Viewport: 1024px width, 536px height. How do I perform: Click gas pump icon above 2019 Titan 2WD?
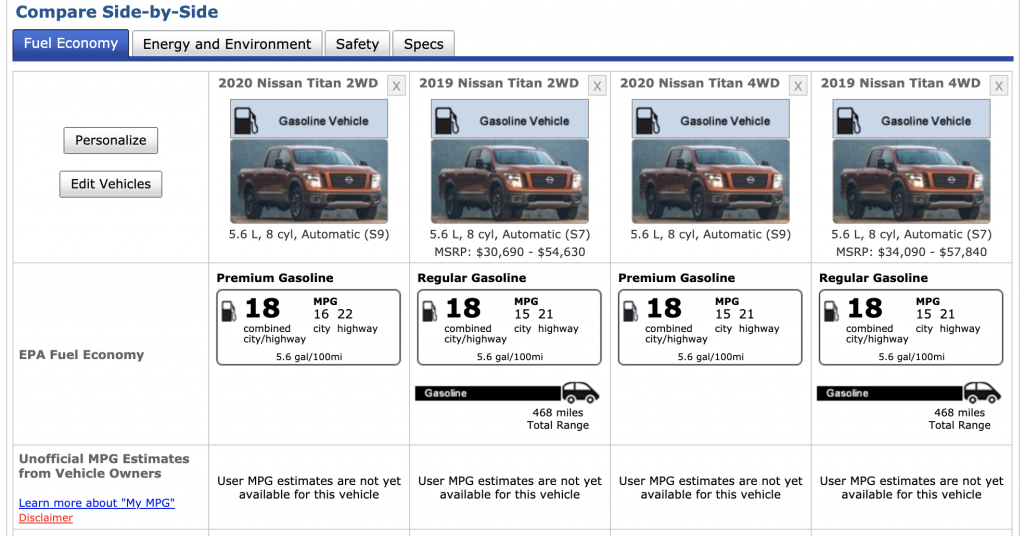click(447, 121)
